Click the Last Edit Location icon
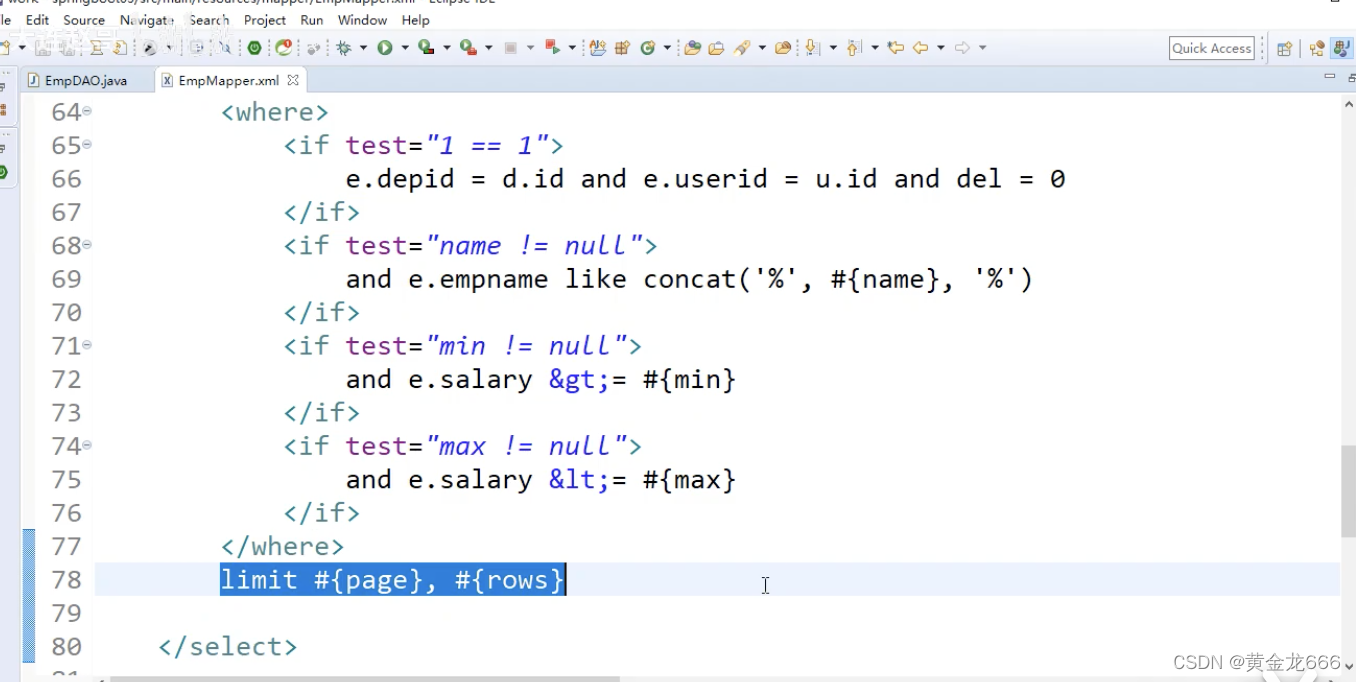Image resolution: width=1356 pixels, height=682 pixels. pyautogui.click(x=896, y=48)
